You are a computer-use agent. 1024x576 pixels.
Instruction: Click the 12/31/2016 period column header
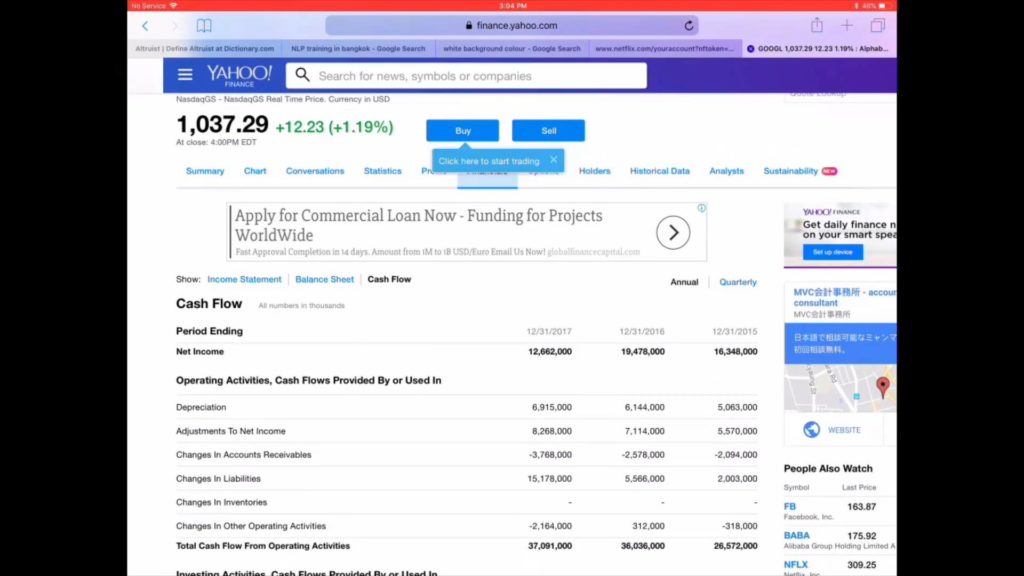(x=642, y=332)
